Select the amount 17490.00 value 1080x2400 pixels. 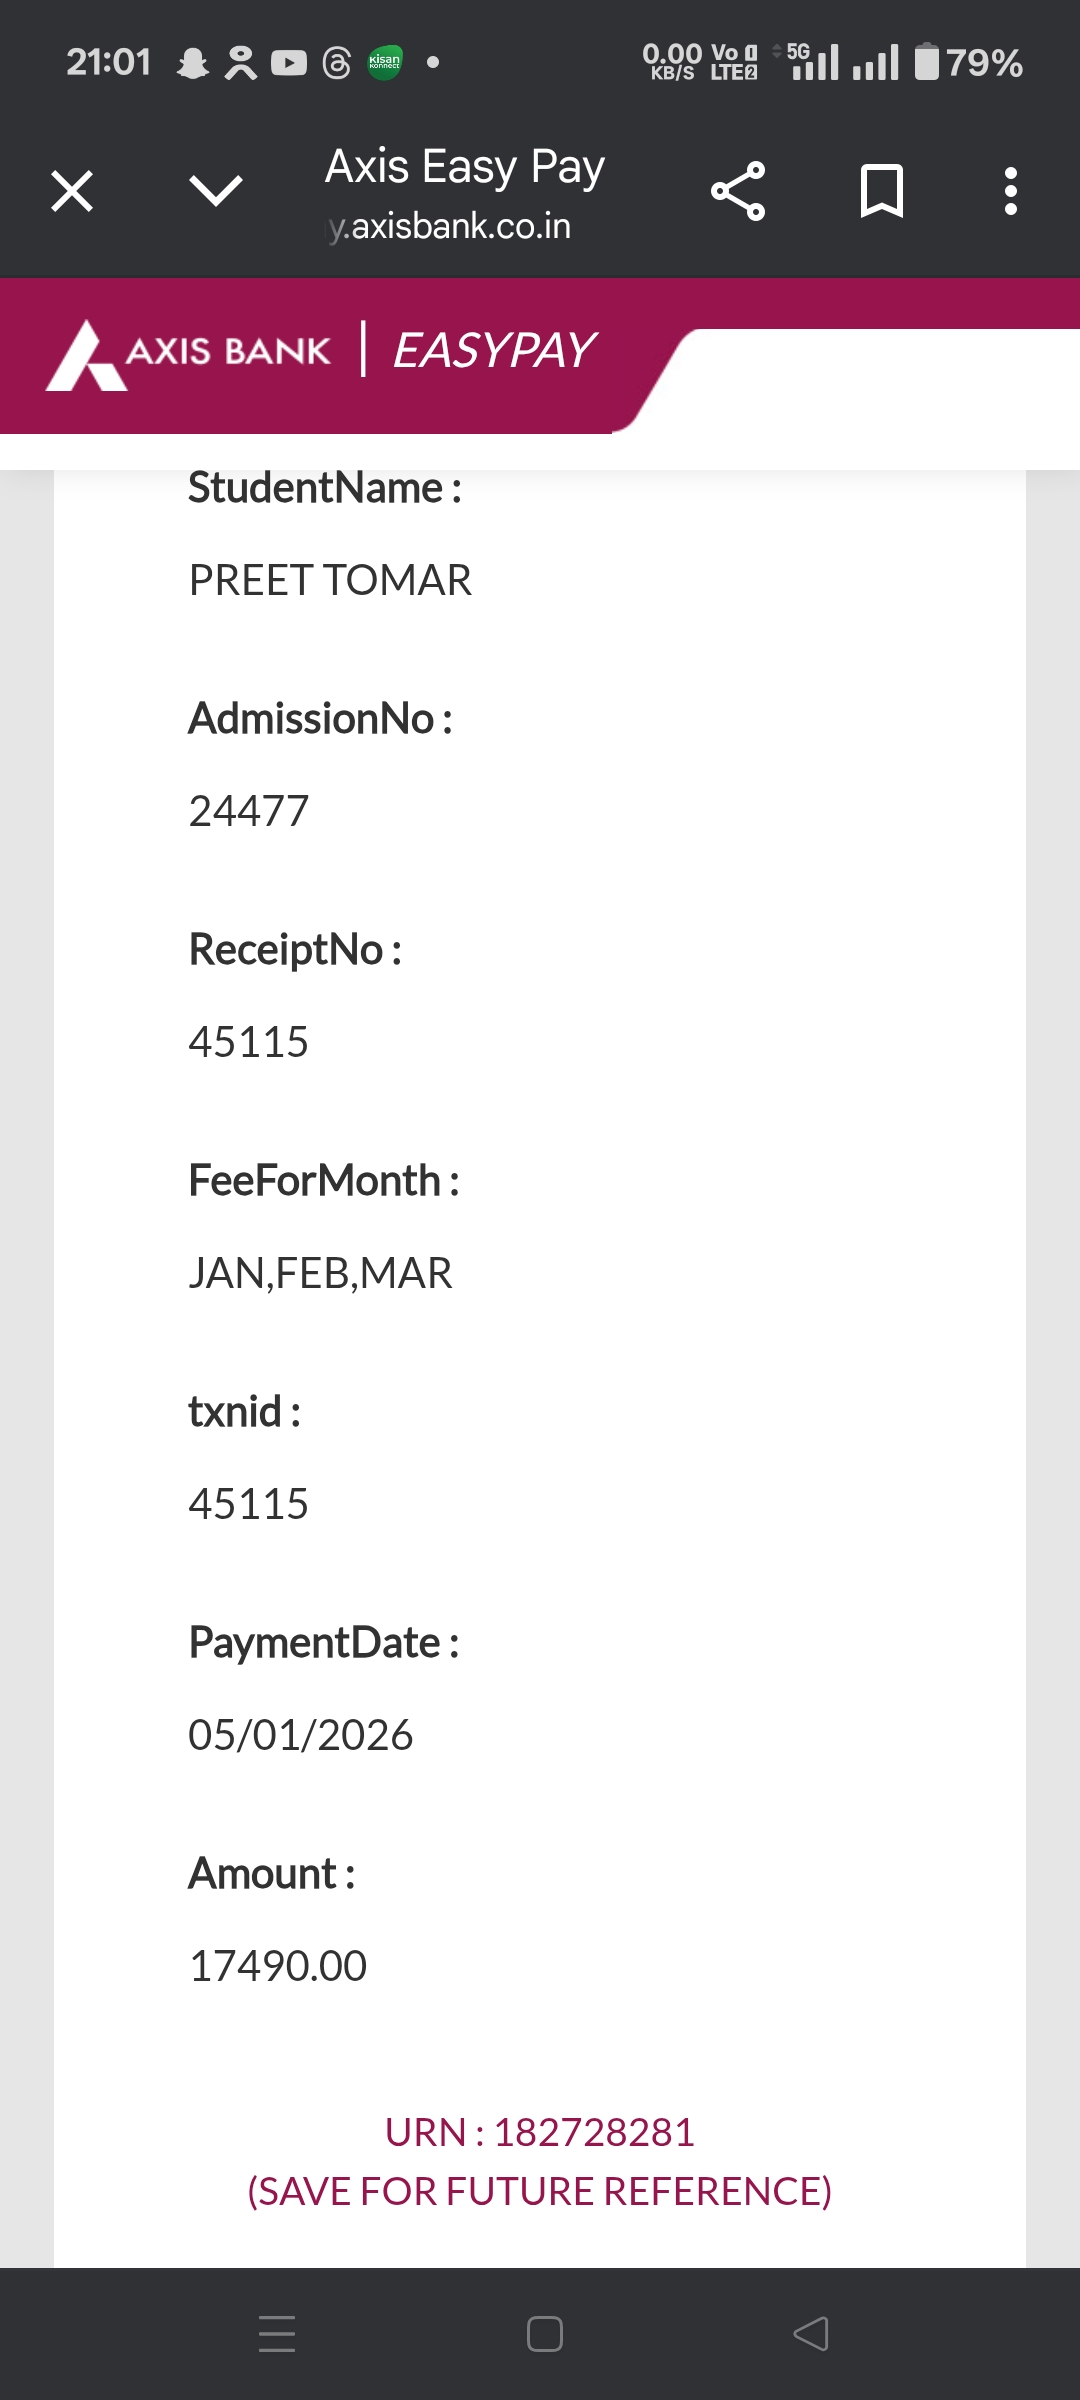[x=278, y=1966]
